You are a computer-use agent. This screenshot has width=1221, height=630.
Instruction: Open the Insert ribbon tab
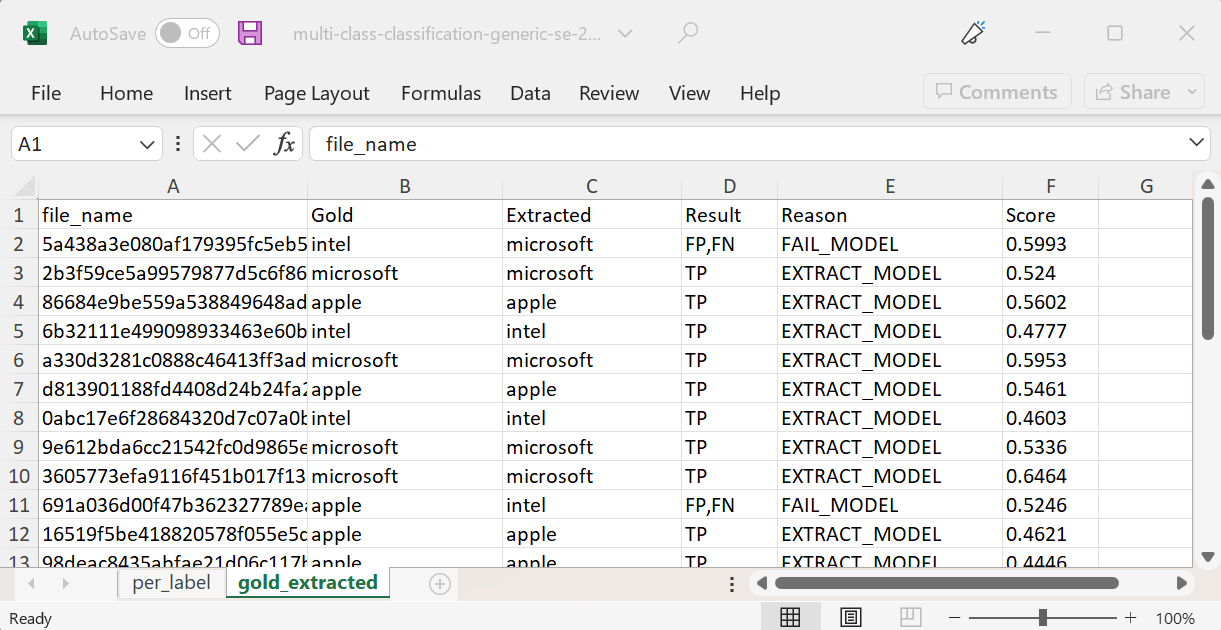pos(208,93)
